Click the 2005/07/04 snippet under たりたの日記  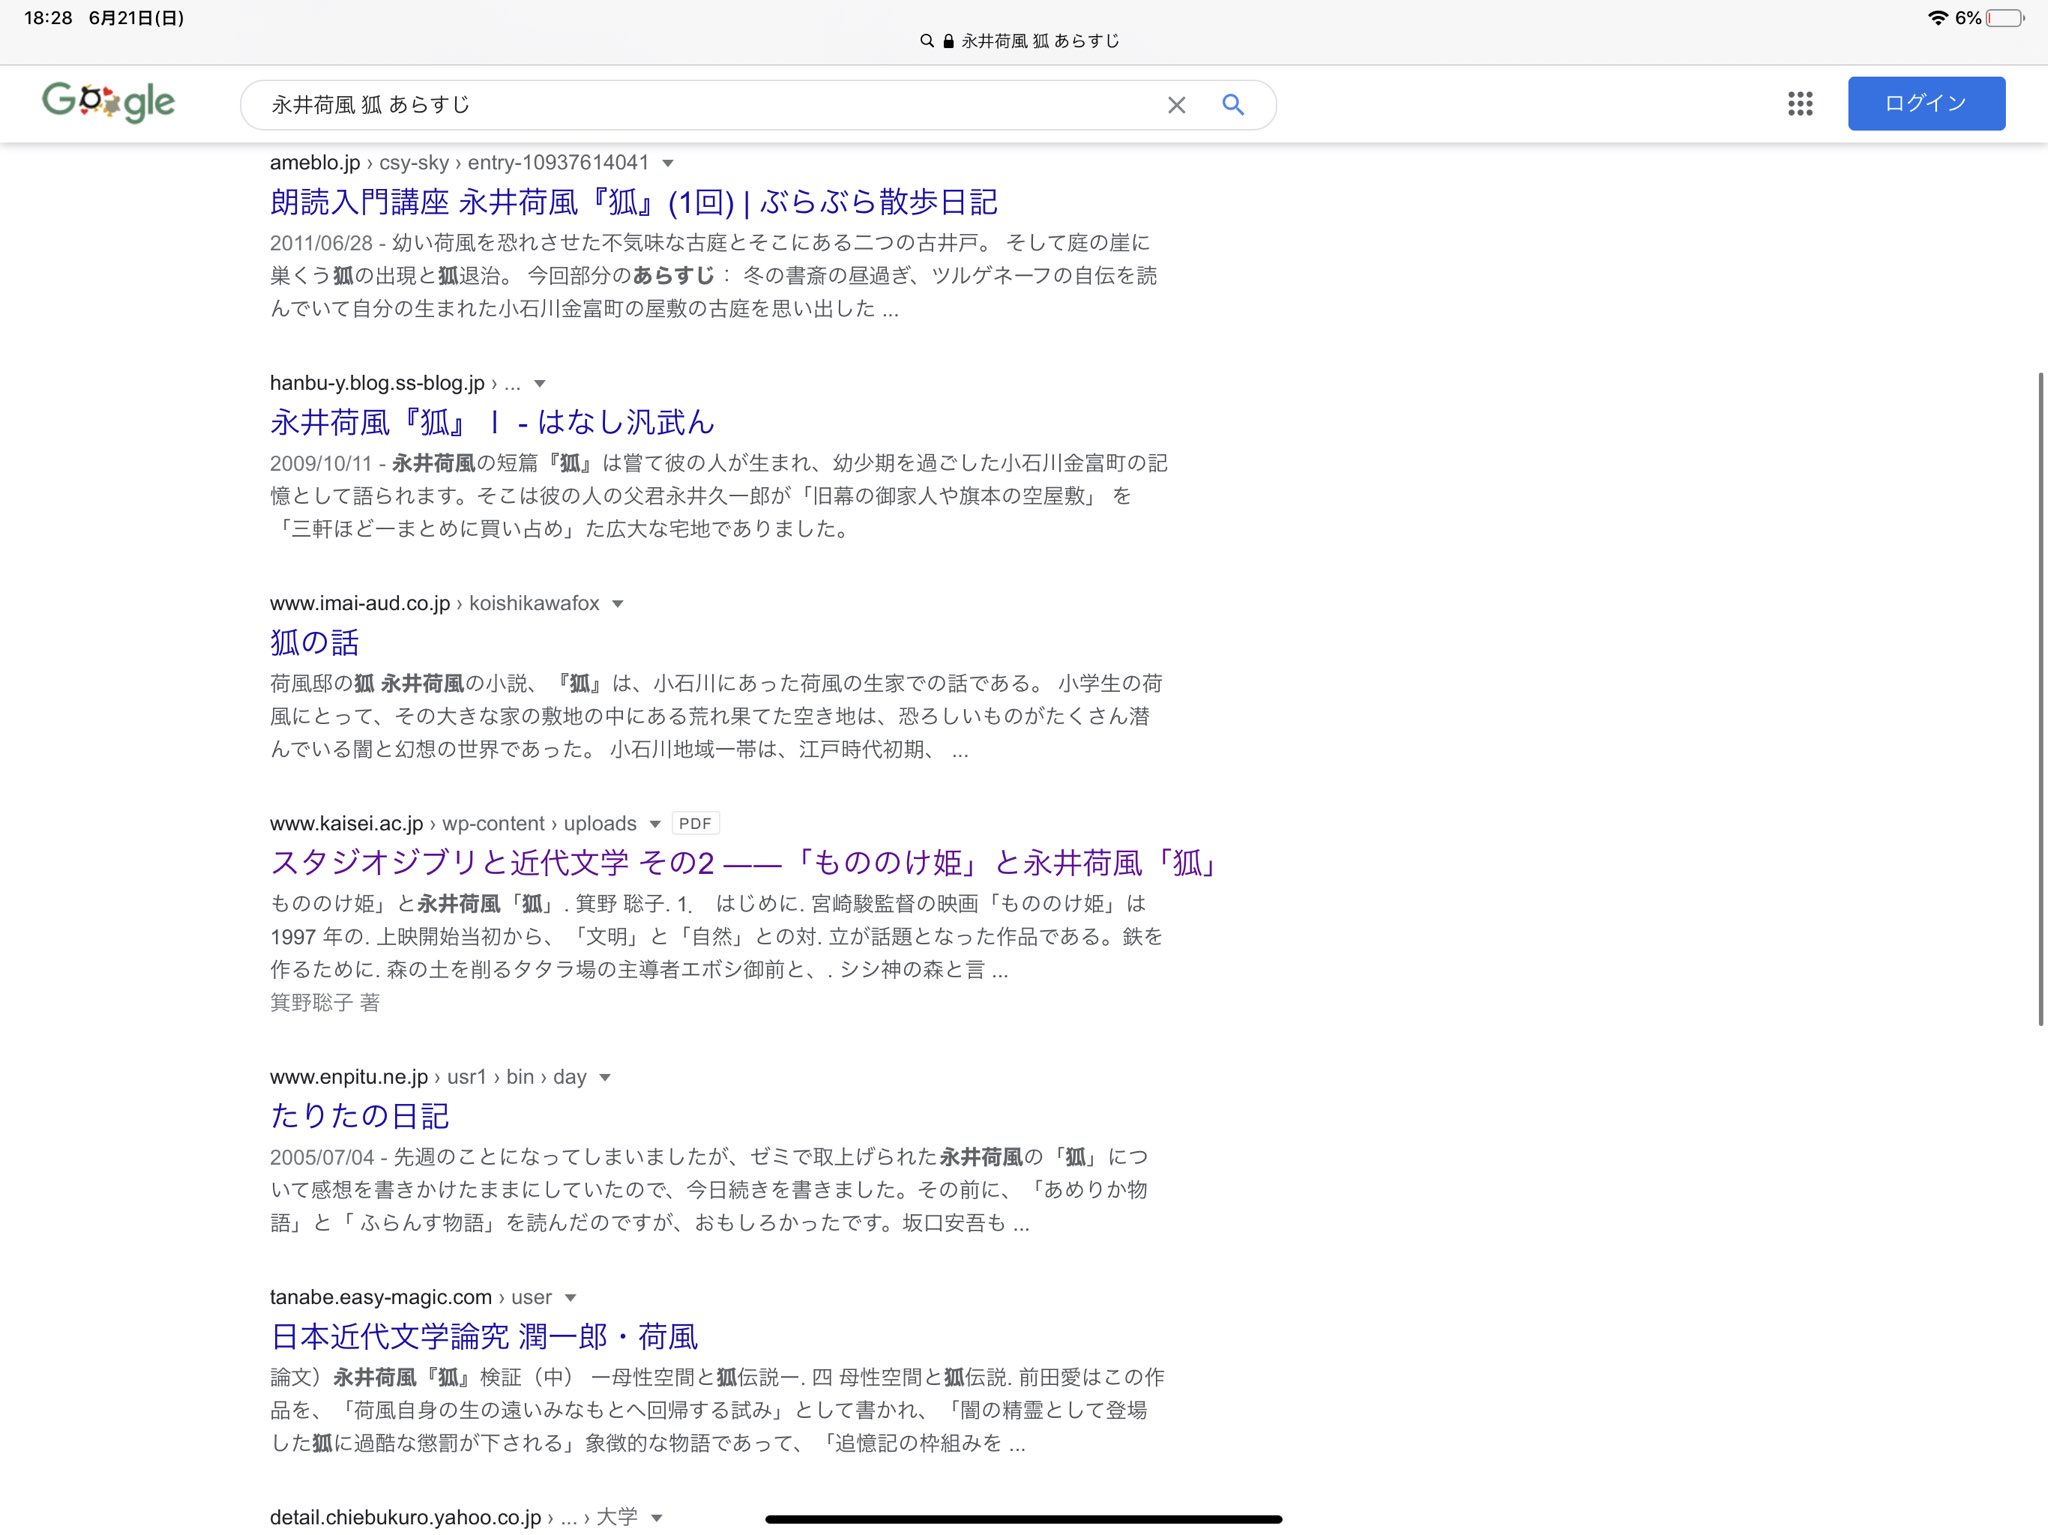pos(709,1190)
